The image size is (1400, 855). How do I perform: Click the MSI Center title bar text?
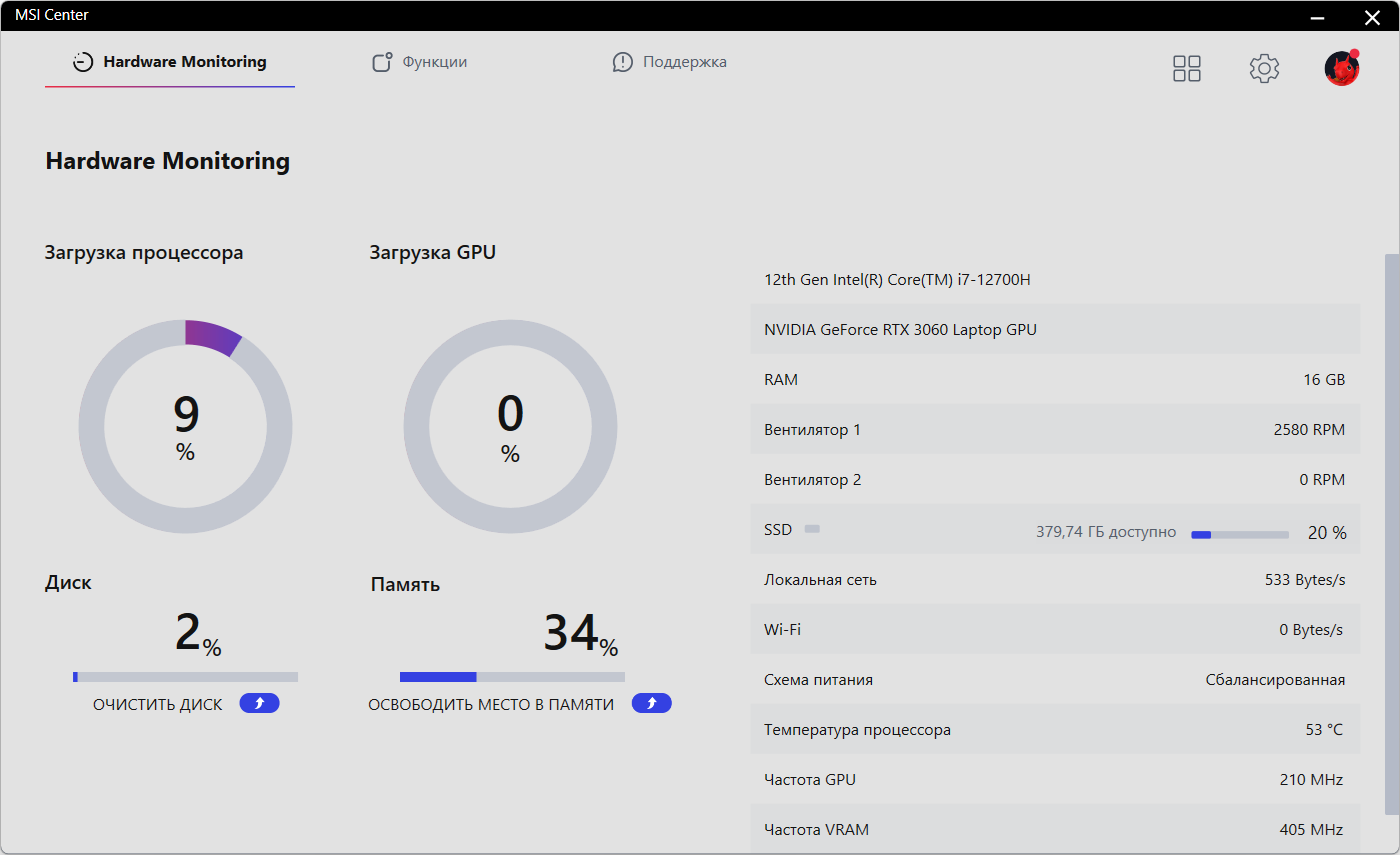pyautogui.click(x=51, y=14)
